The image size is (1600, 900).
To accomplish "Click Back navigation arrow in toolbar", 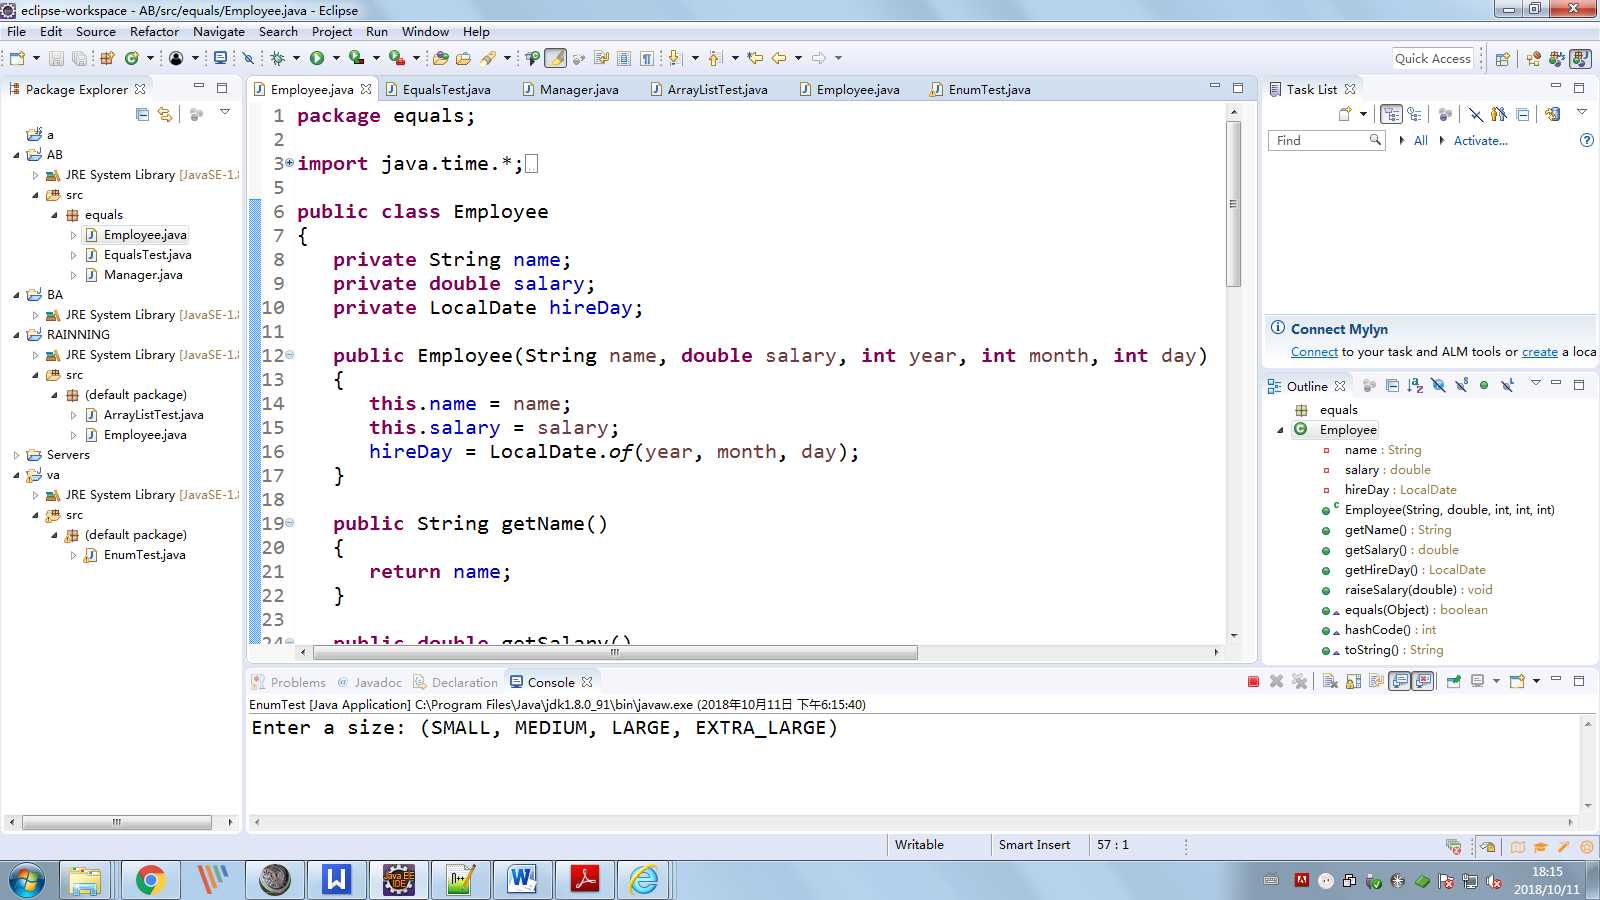I will coord(779,58).
